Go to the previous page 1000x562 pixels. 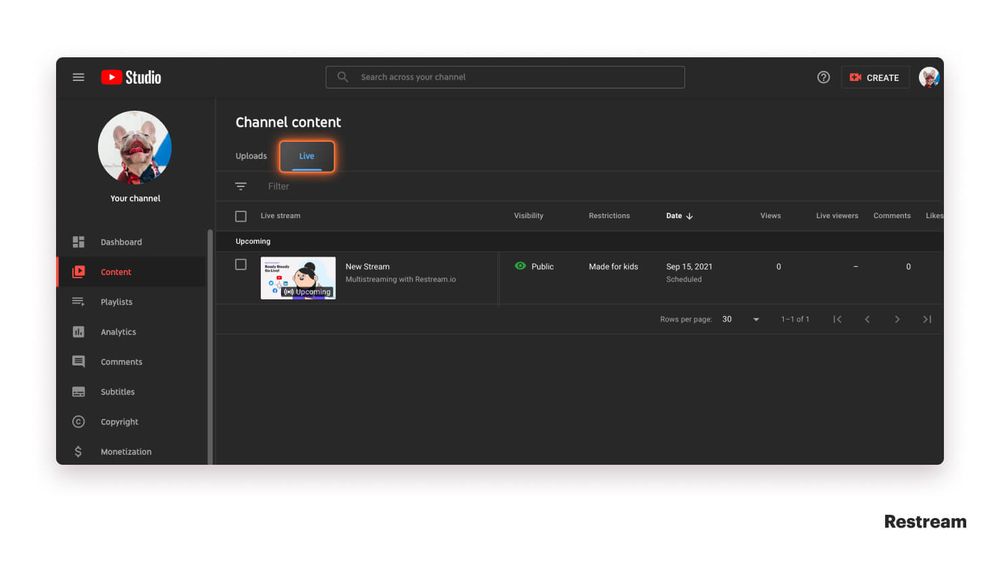point(867,319)
